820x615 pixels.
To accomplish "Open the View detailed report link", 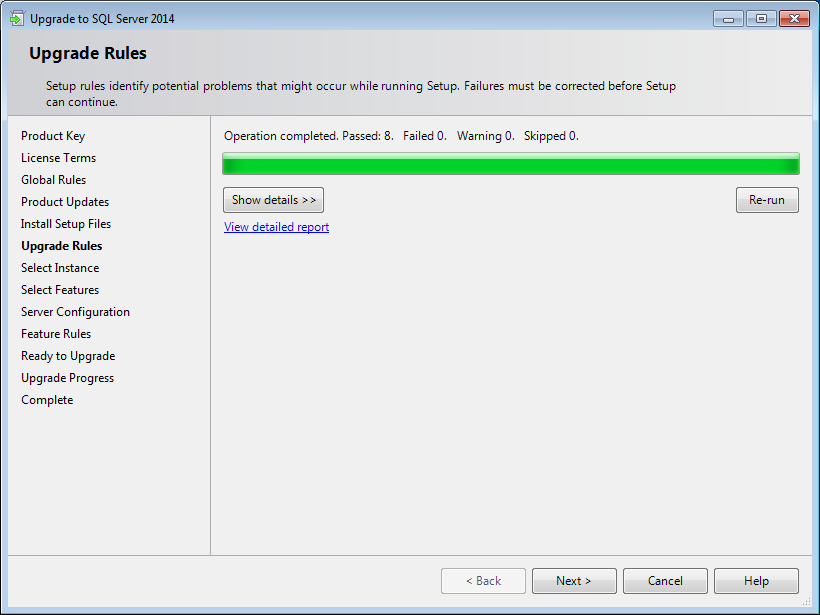I will [x=277, y=227].
